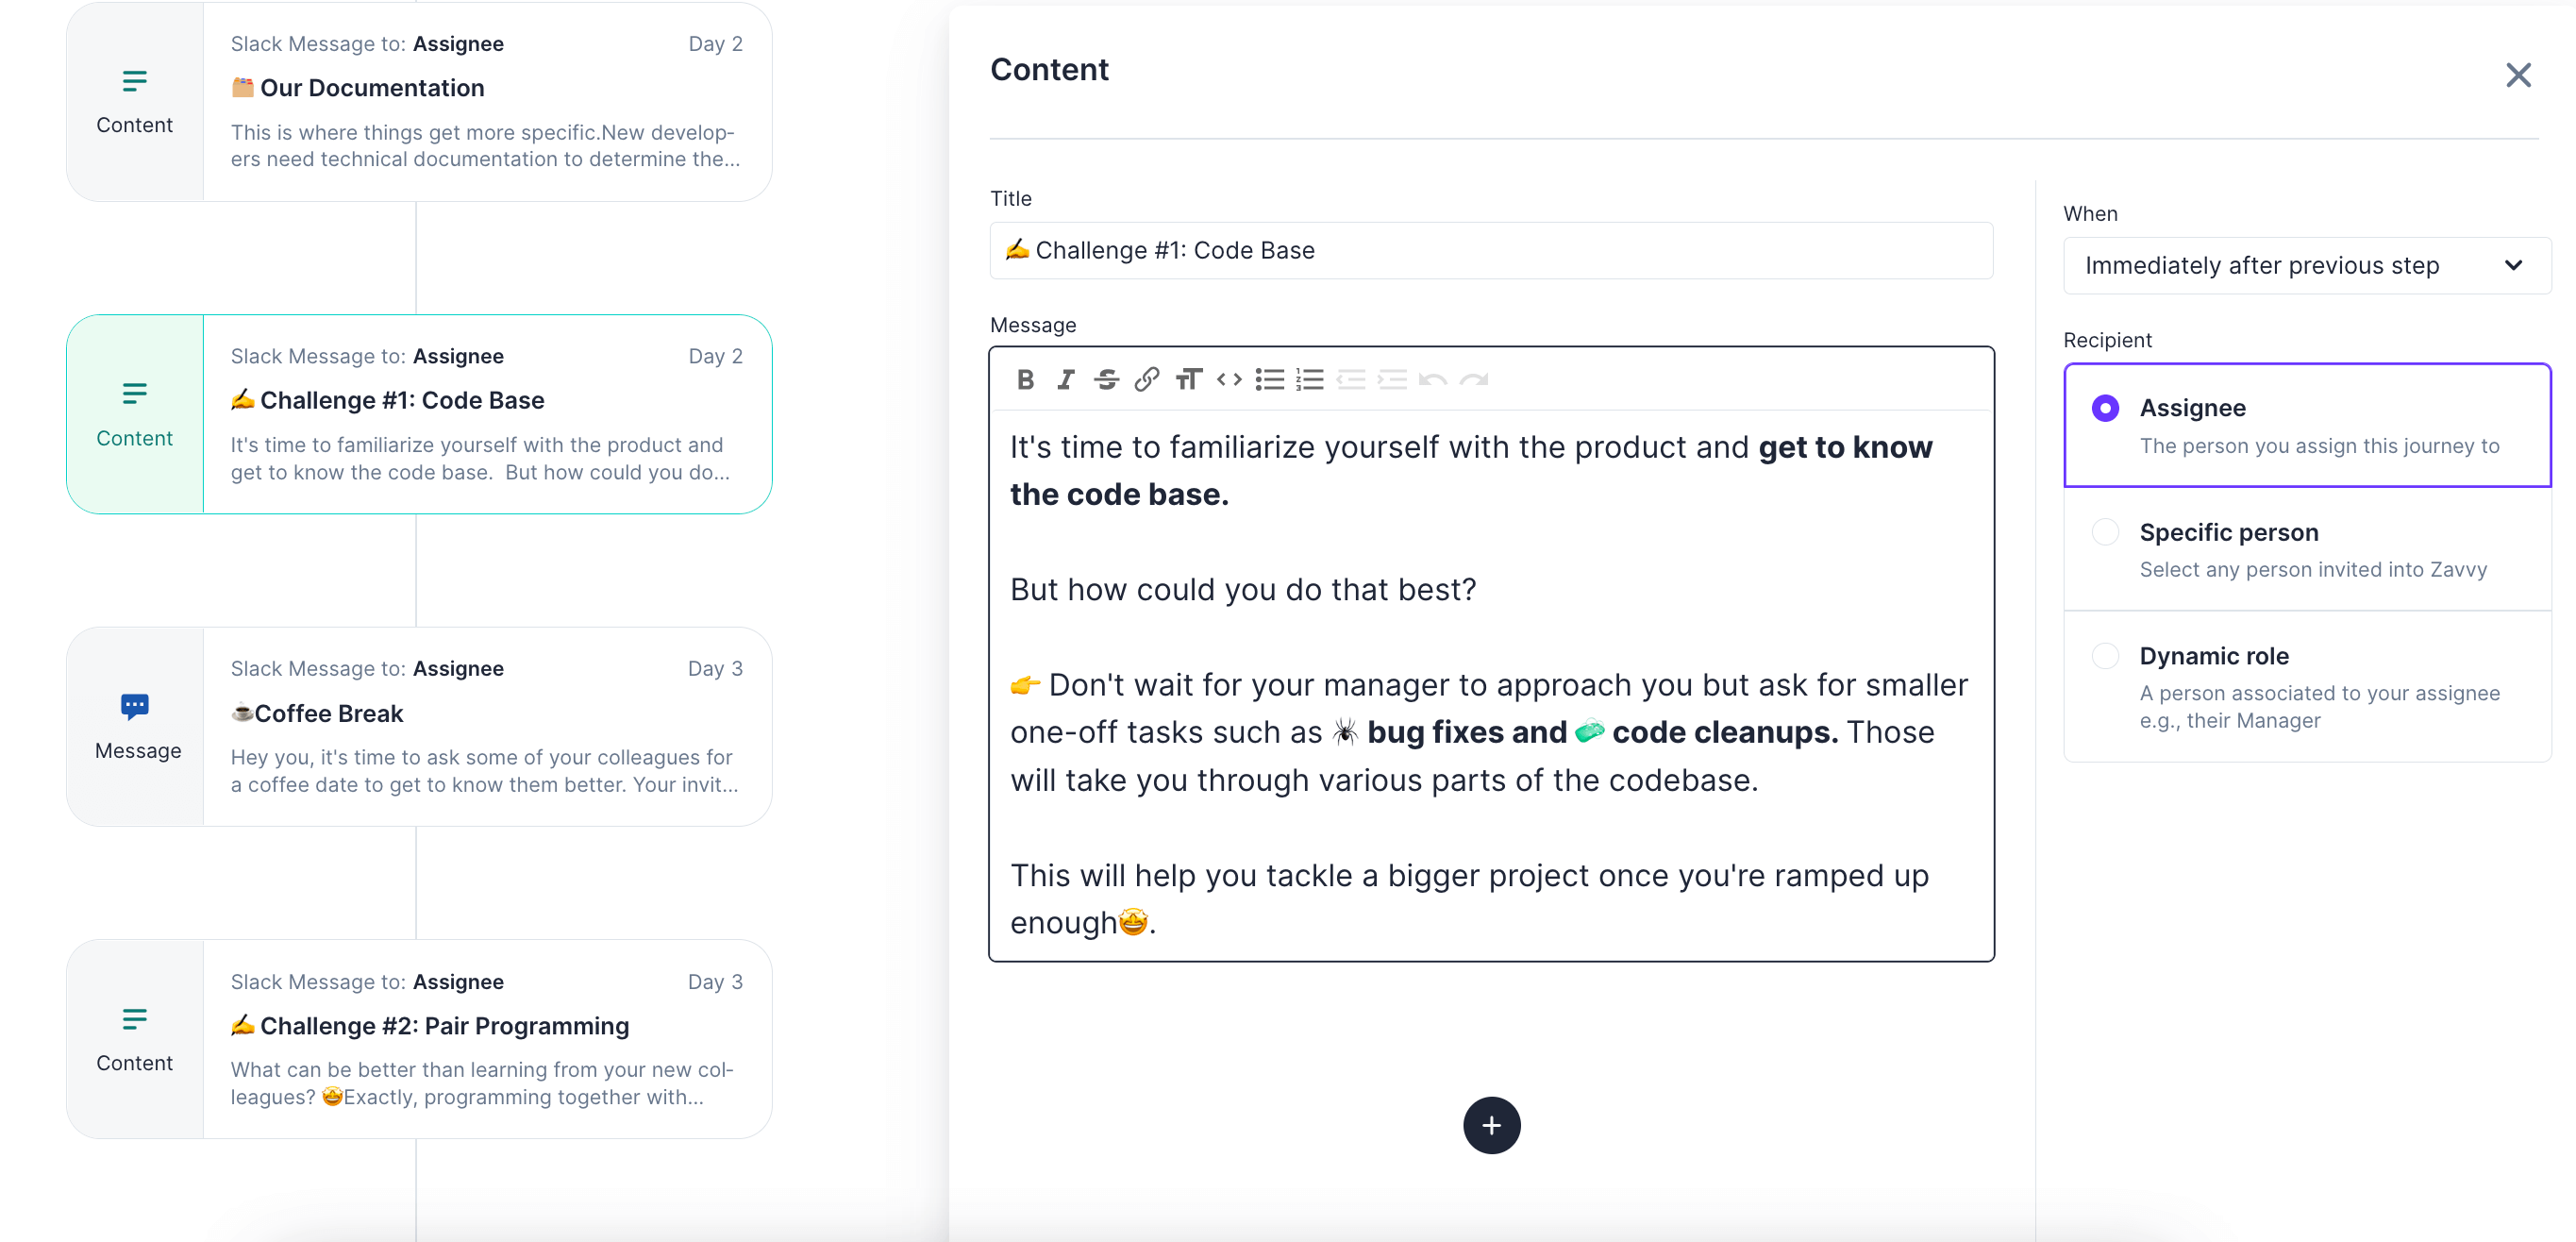Select the Assignee recipient option
The height and width of the screenshot is (1242, 2576).
(x=2105, y=408)
